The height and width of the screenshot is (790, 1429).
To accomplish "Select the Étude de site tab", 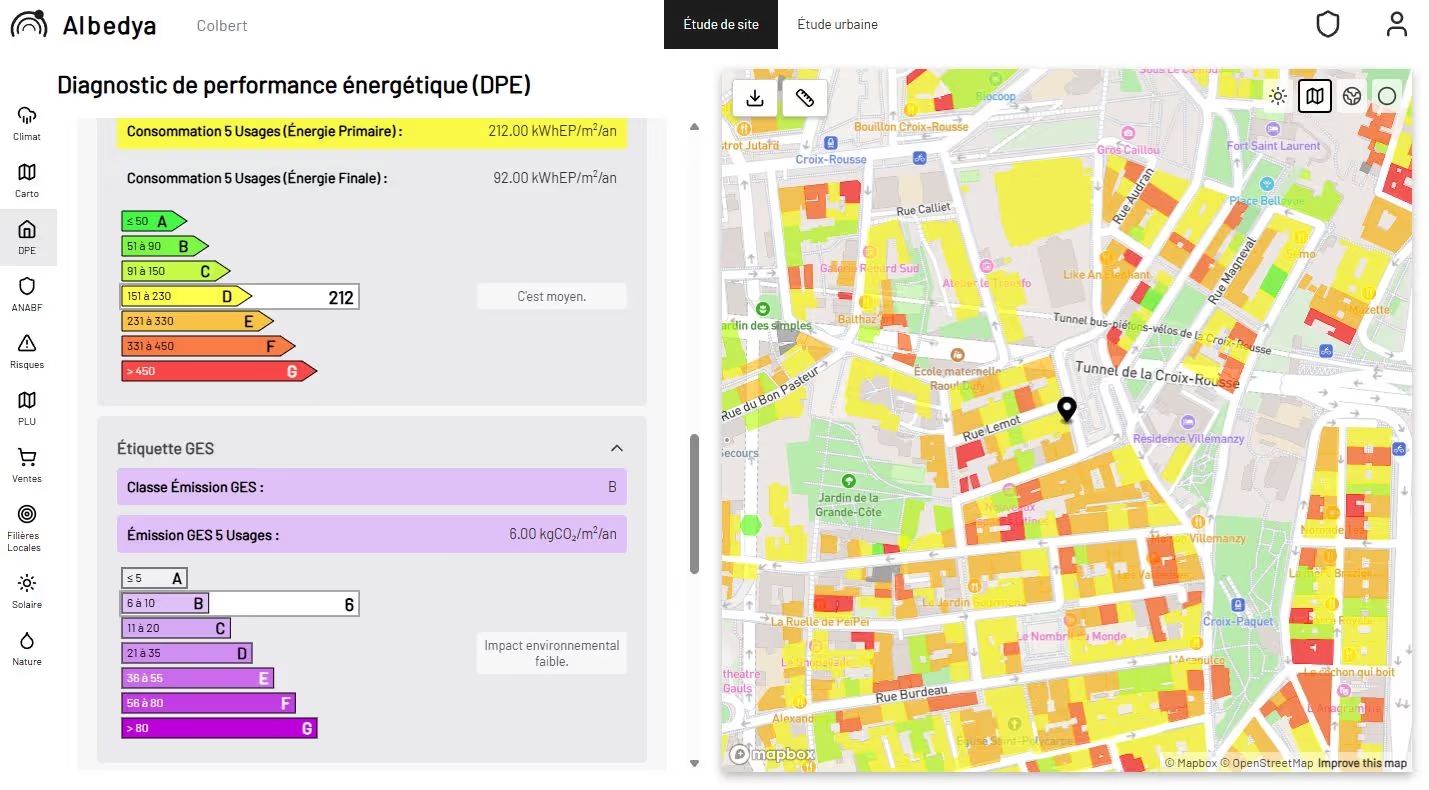I will pyautogui.click(x=720, y=24).
